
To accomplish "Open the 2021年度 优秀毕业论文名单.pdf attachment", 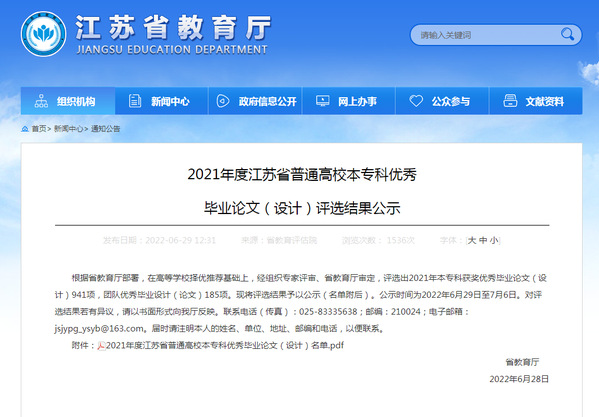I will point(225,346).
